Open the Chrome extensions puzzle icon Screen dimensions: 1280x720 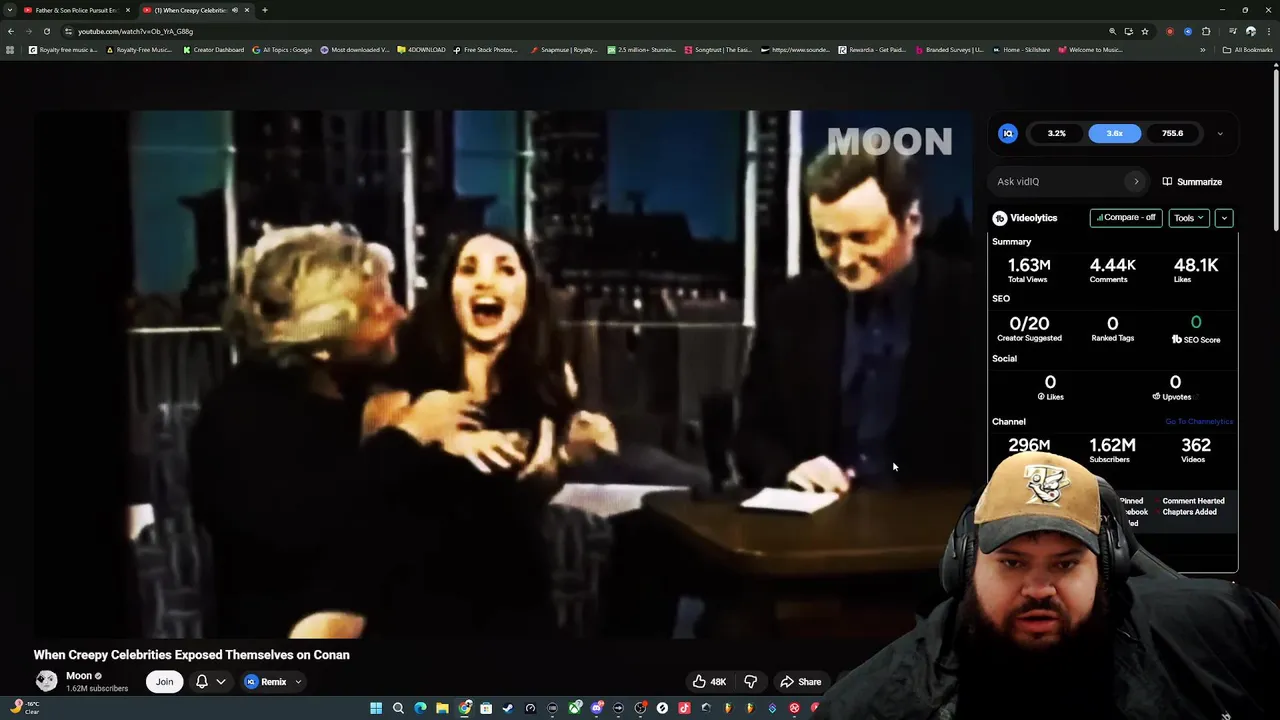[1206, 31]
